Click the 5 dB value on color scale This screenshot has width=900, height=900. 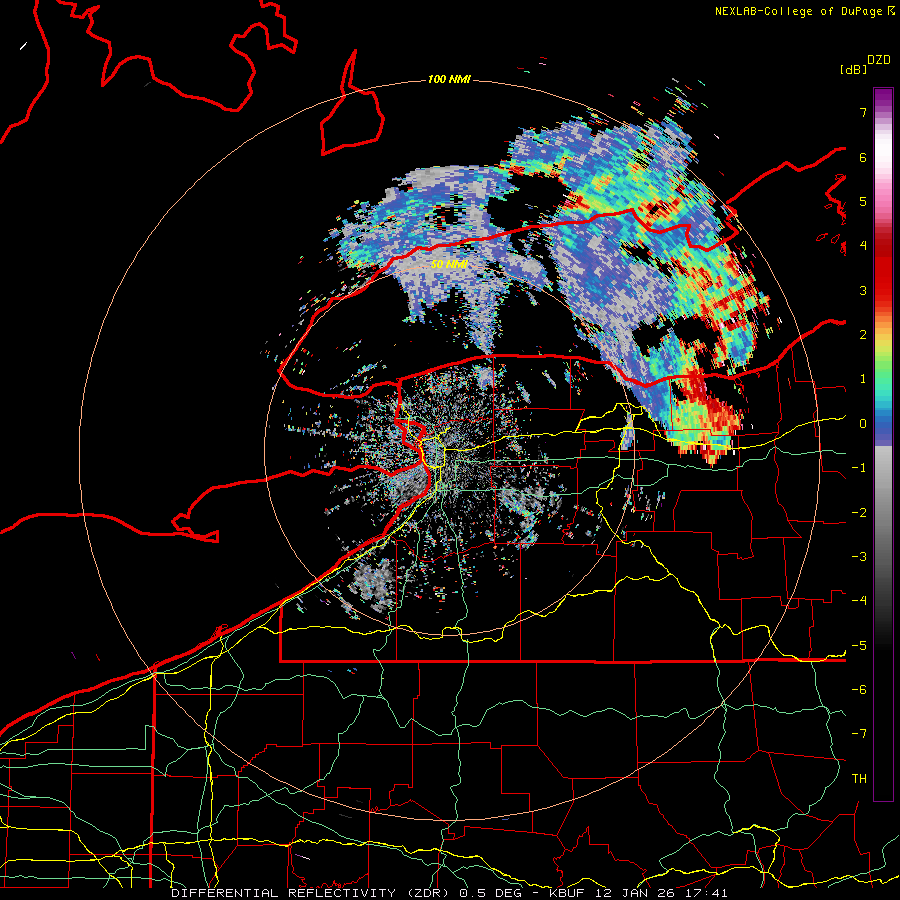tap(863, 201)
